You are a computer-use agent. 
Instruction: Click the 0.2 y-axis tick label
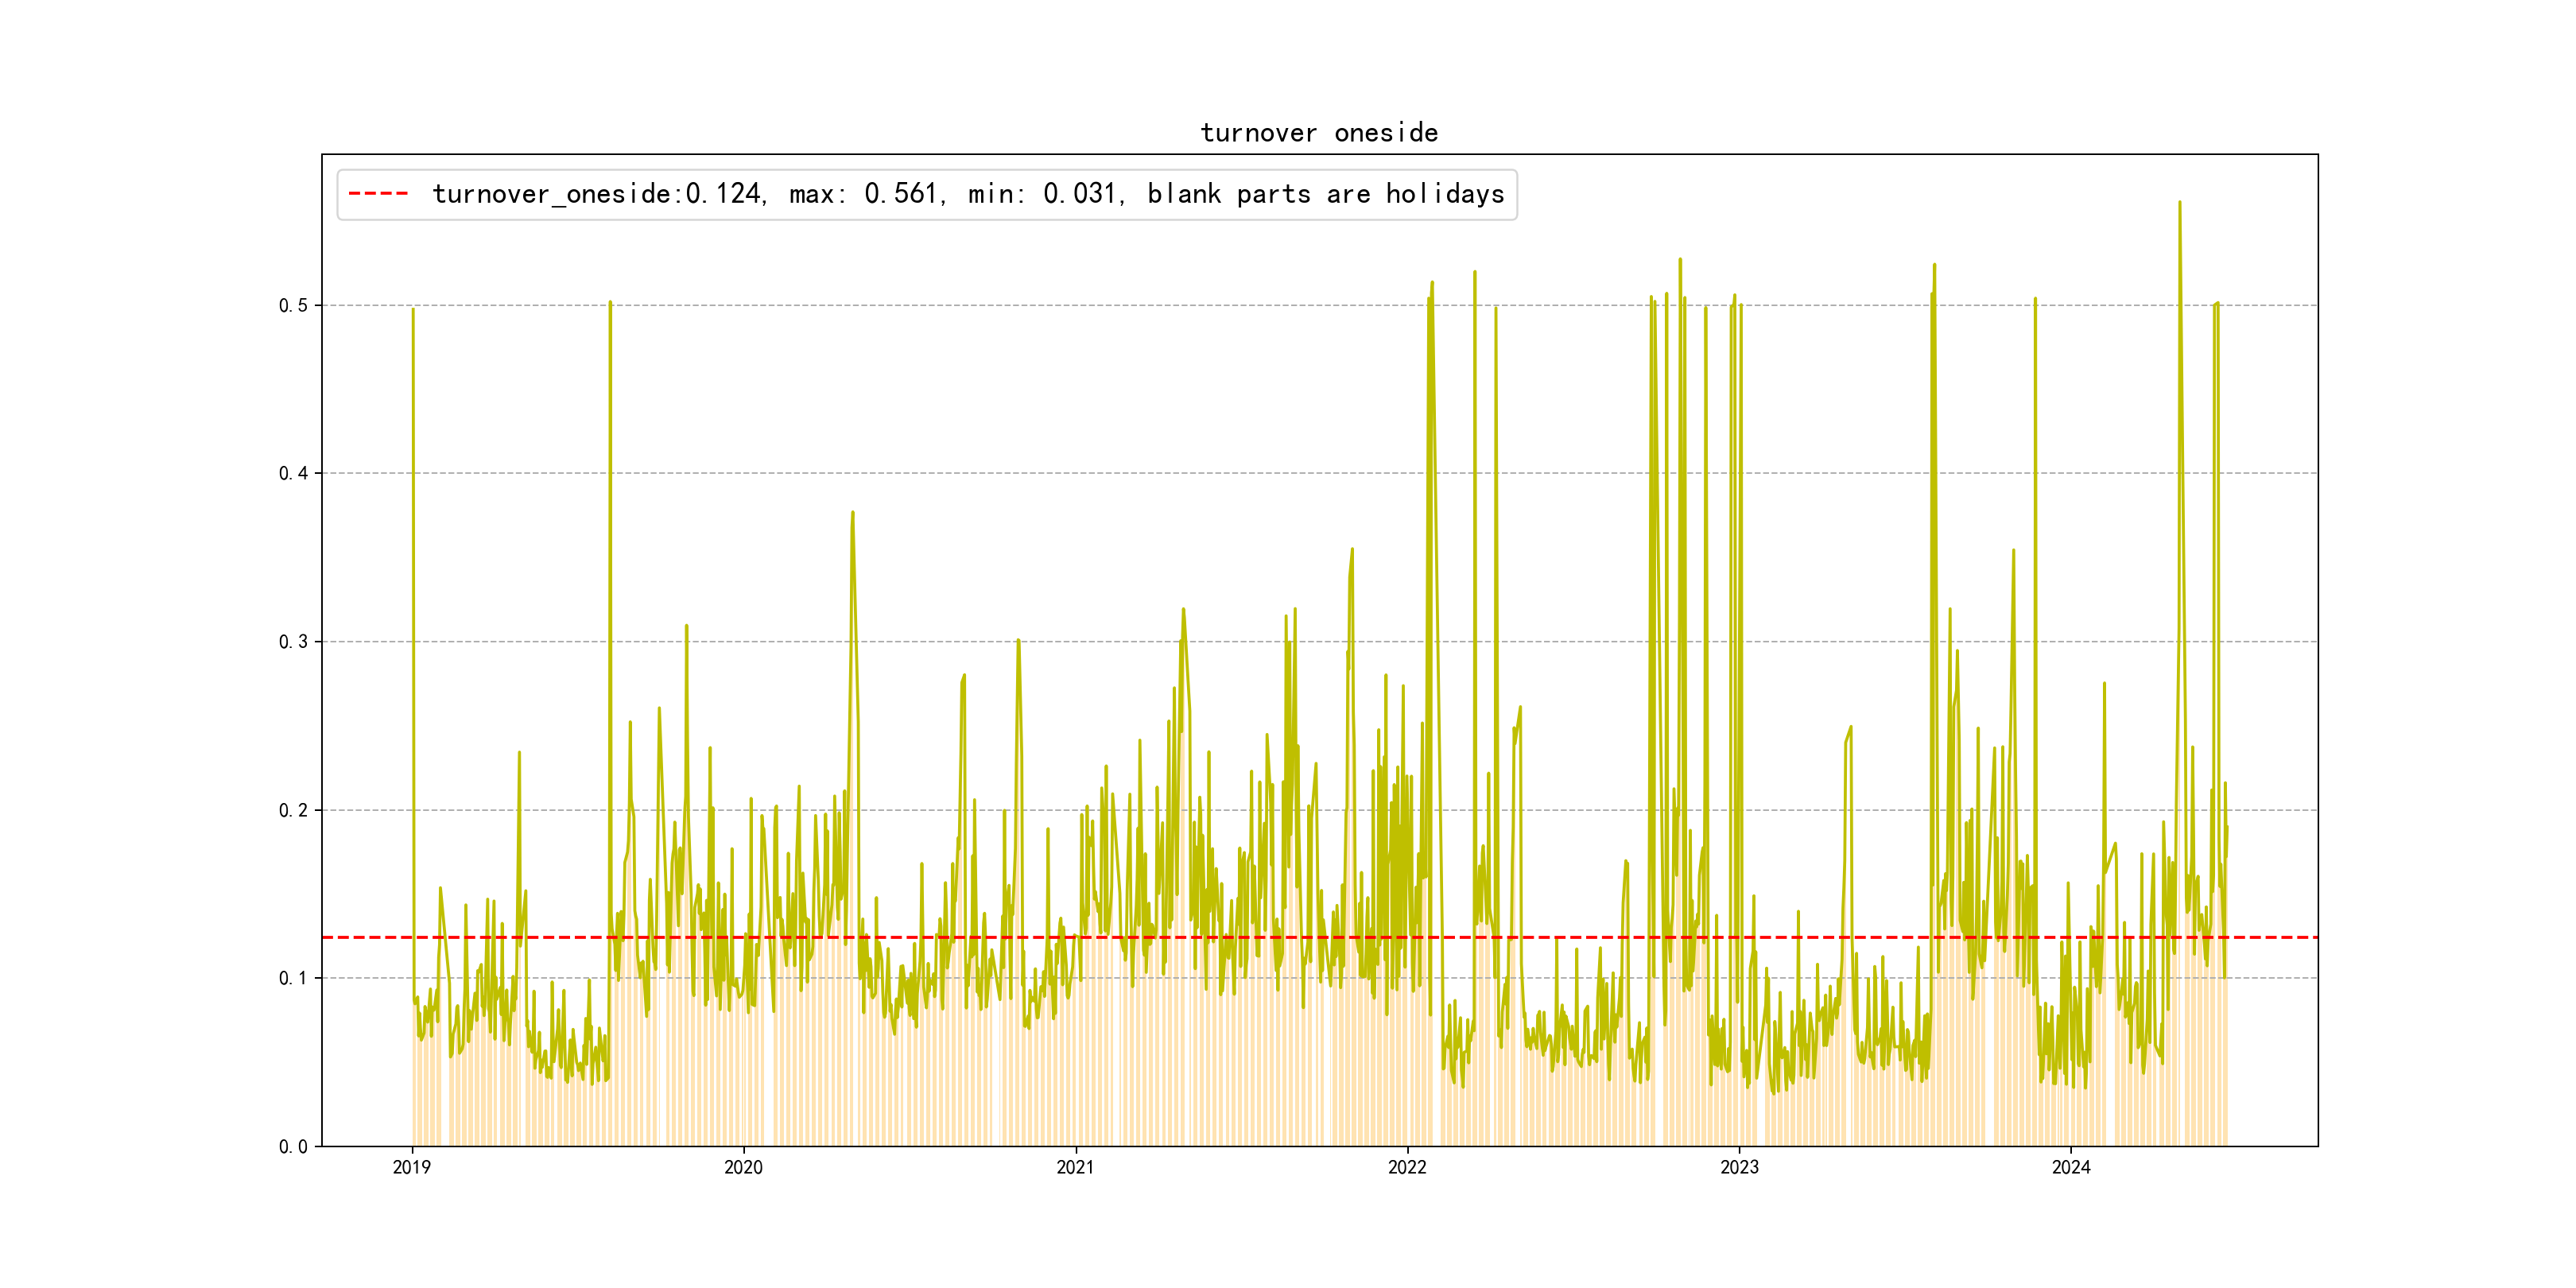coord(293,810)
